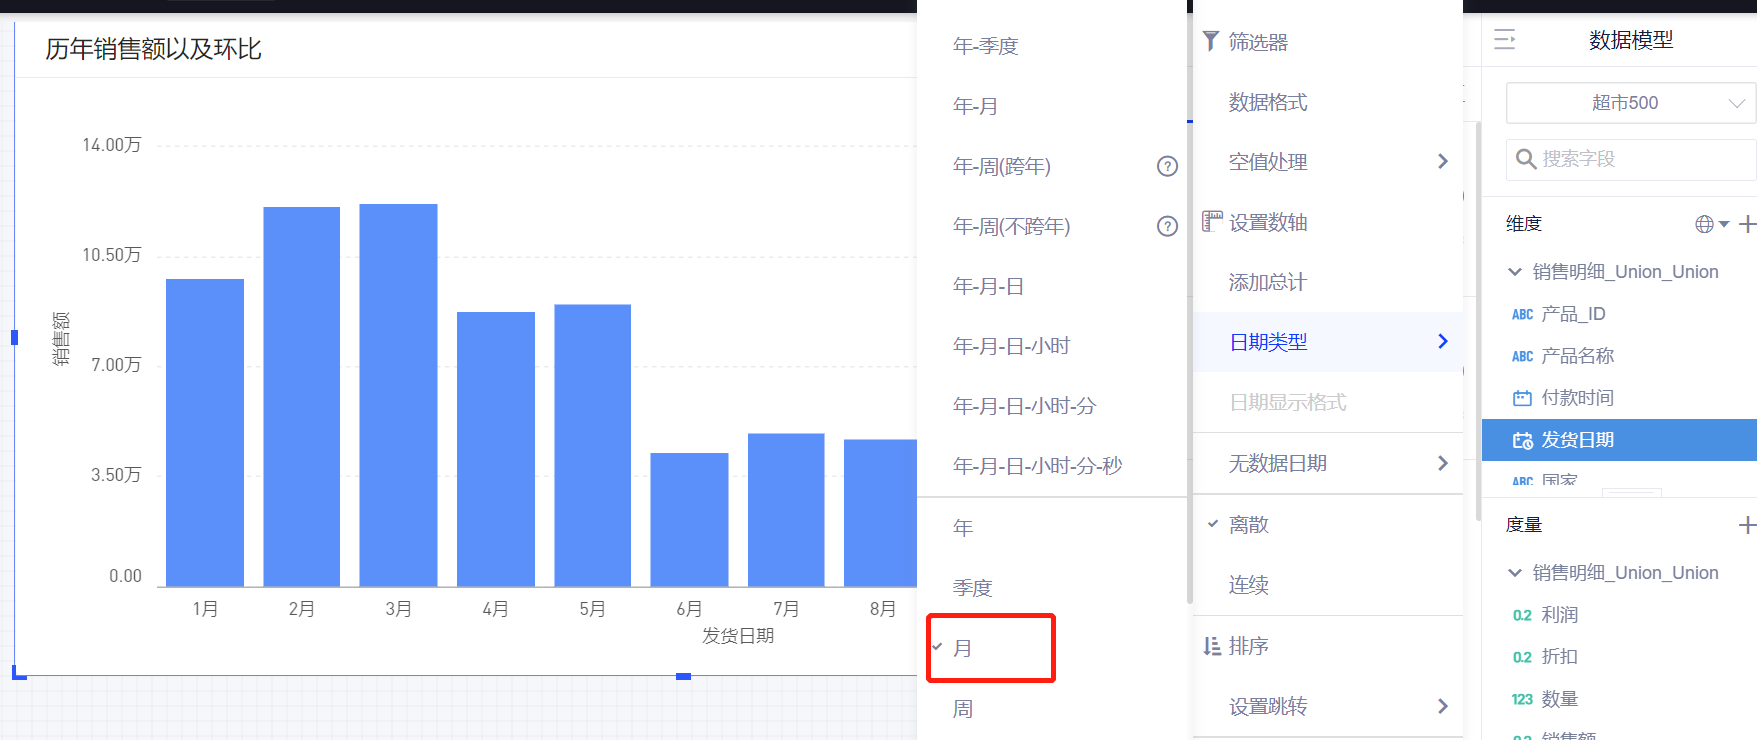Click the 6月 bar in chart
1757x740 pixels.
(689, 520)
